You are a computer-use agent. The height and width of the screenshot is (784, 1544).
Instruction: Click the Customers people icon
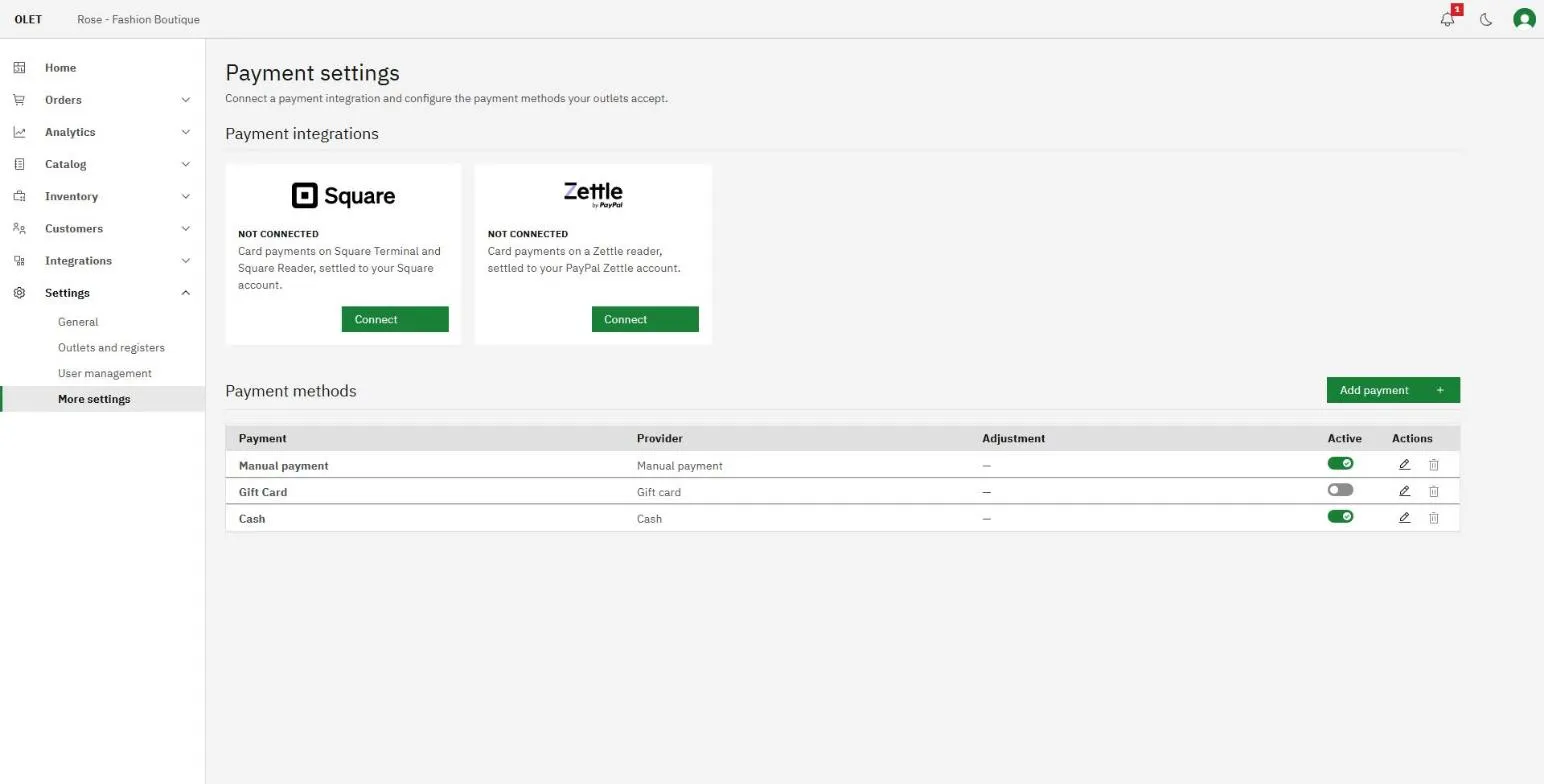pos(19,228)
